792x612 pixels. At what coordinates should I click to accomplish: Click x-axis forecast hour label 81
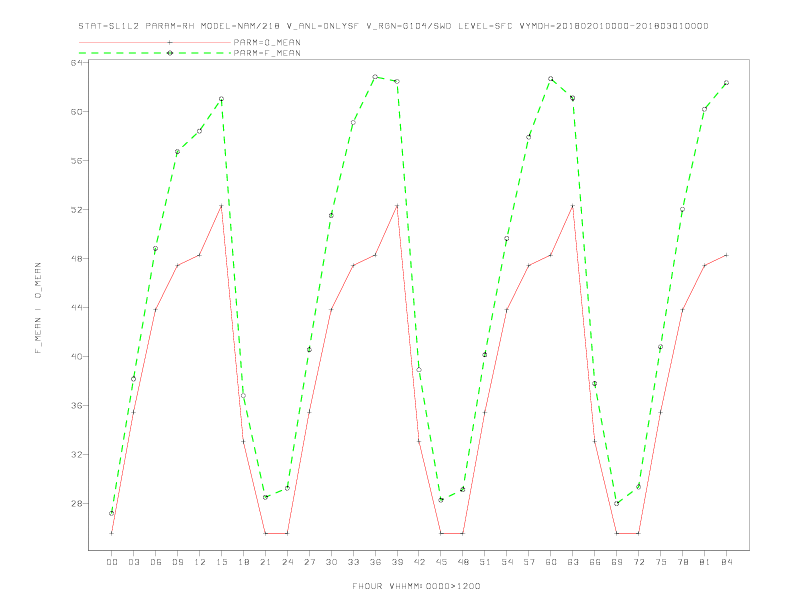705,562
